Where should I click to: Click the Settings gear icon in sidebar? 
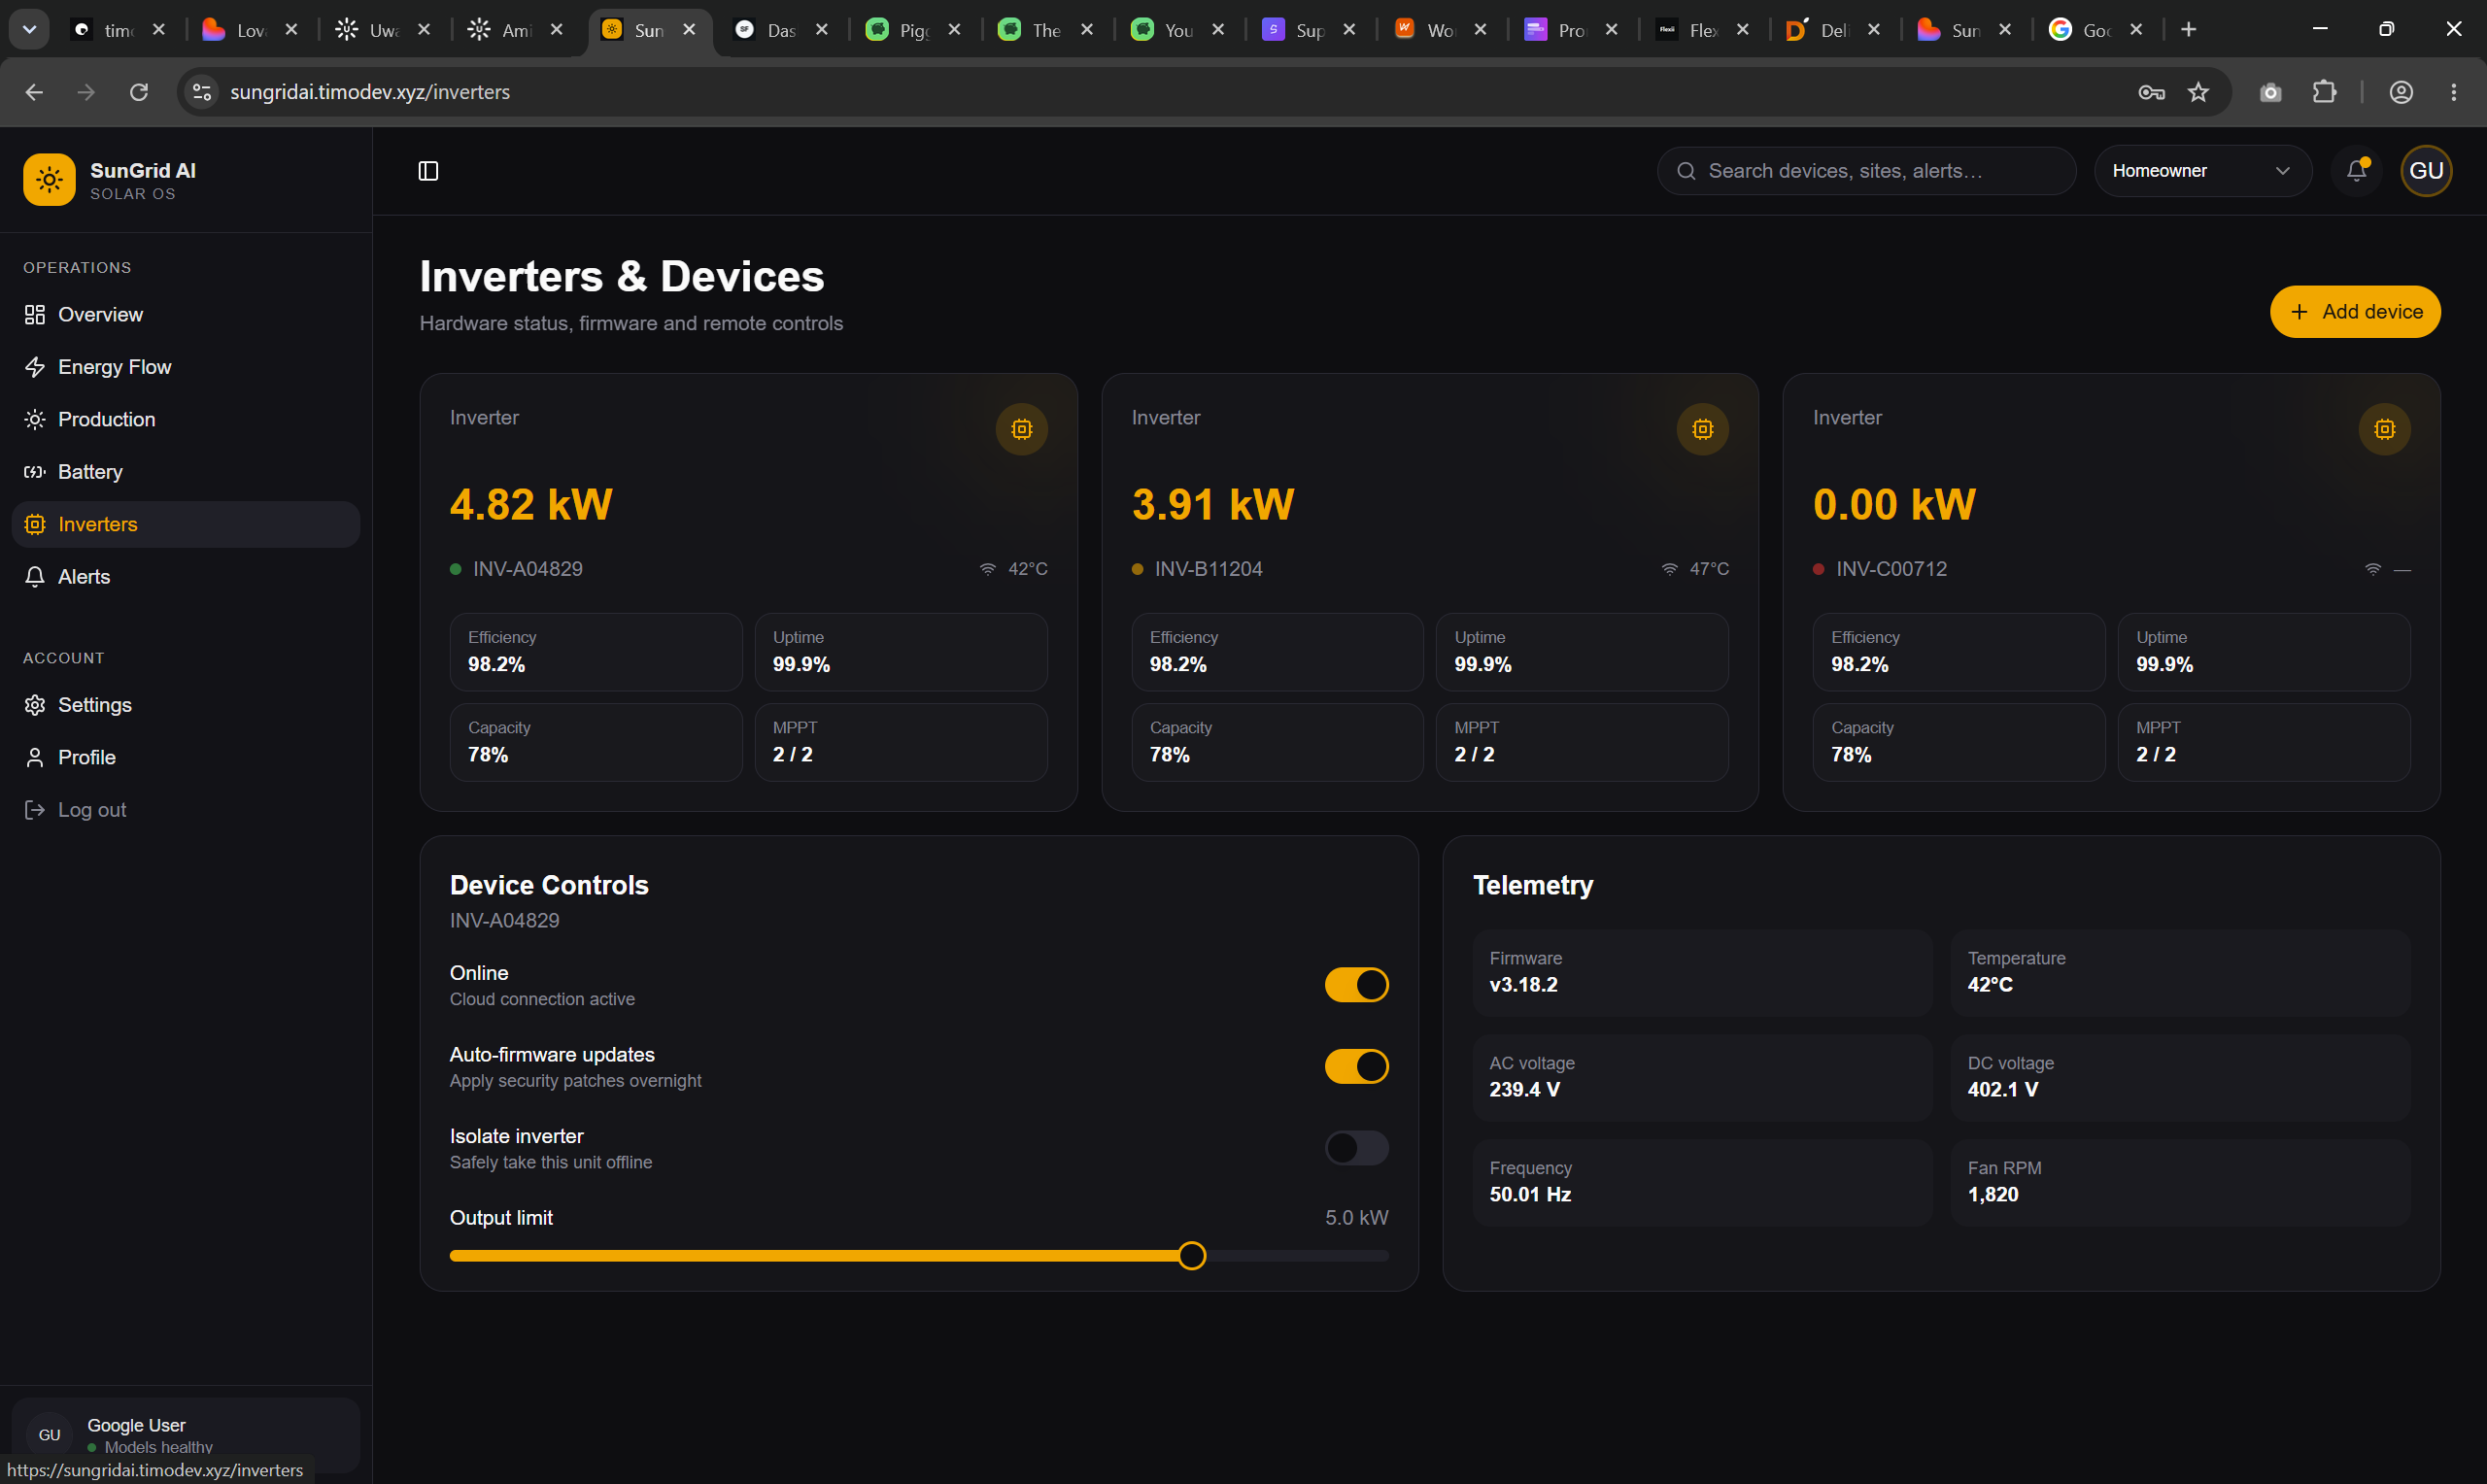tap(35, 705)
